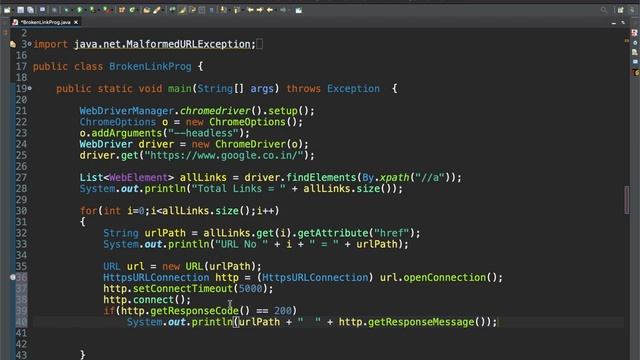Close the BrokenLinkProg.java tab
The image size is (640, 360).
pos(76,22)
